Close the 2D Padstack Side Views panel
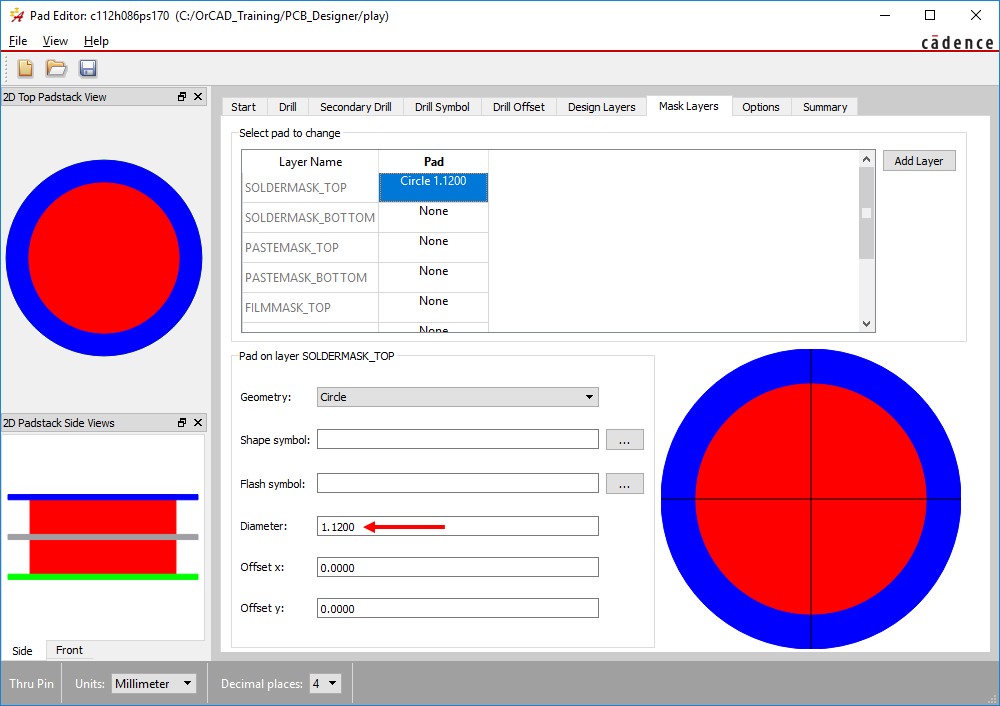 (x=198, y=423)
